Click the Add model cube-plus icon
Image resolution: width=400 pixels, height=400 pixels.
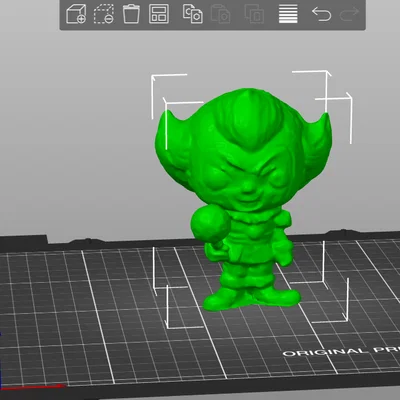click(76, 14)
